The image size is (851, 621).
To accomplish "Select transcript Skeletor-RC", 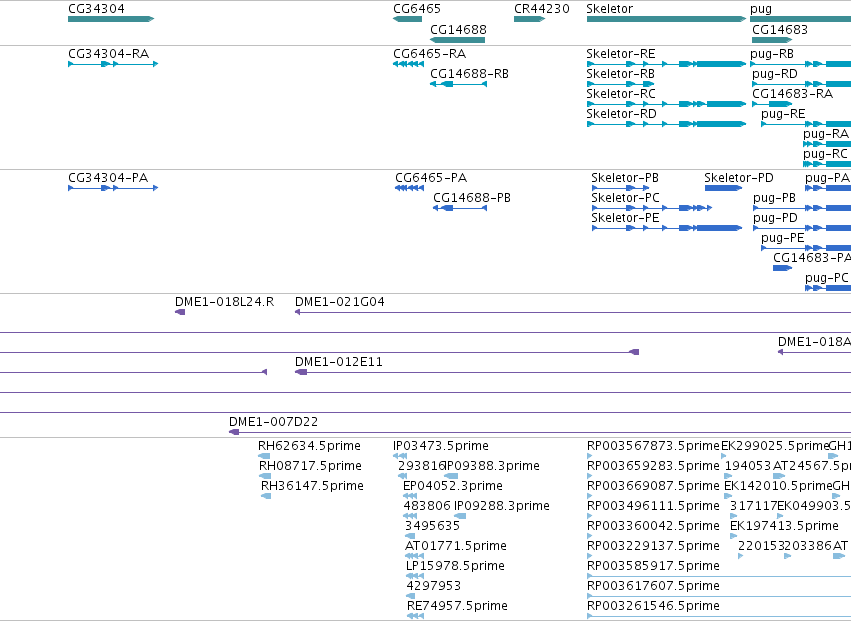I will [x=666, y=104].
